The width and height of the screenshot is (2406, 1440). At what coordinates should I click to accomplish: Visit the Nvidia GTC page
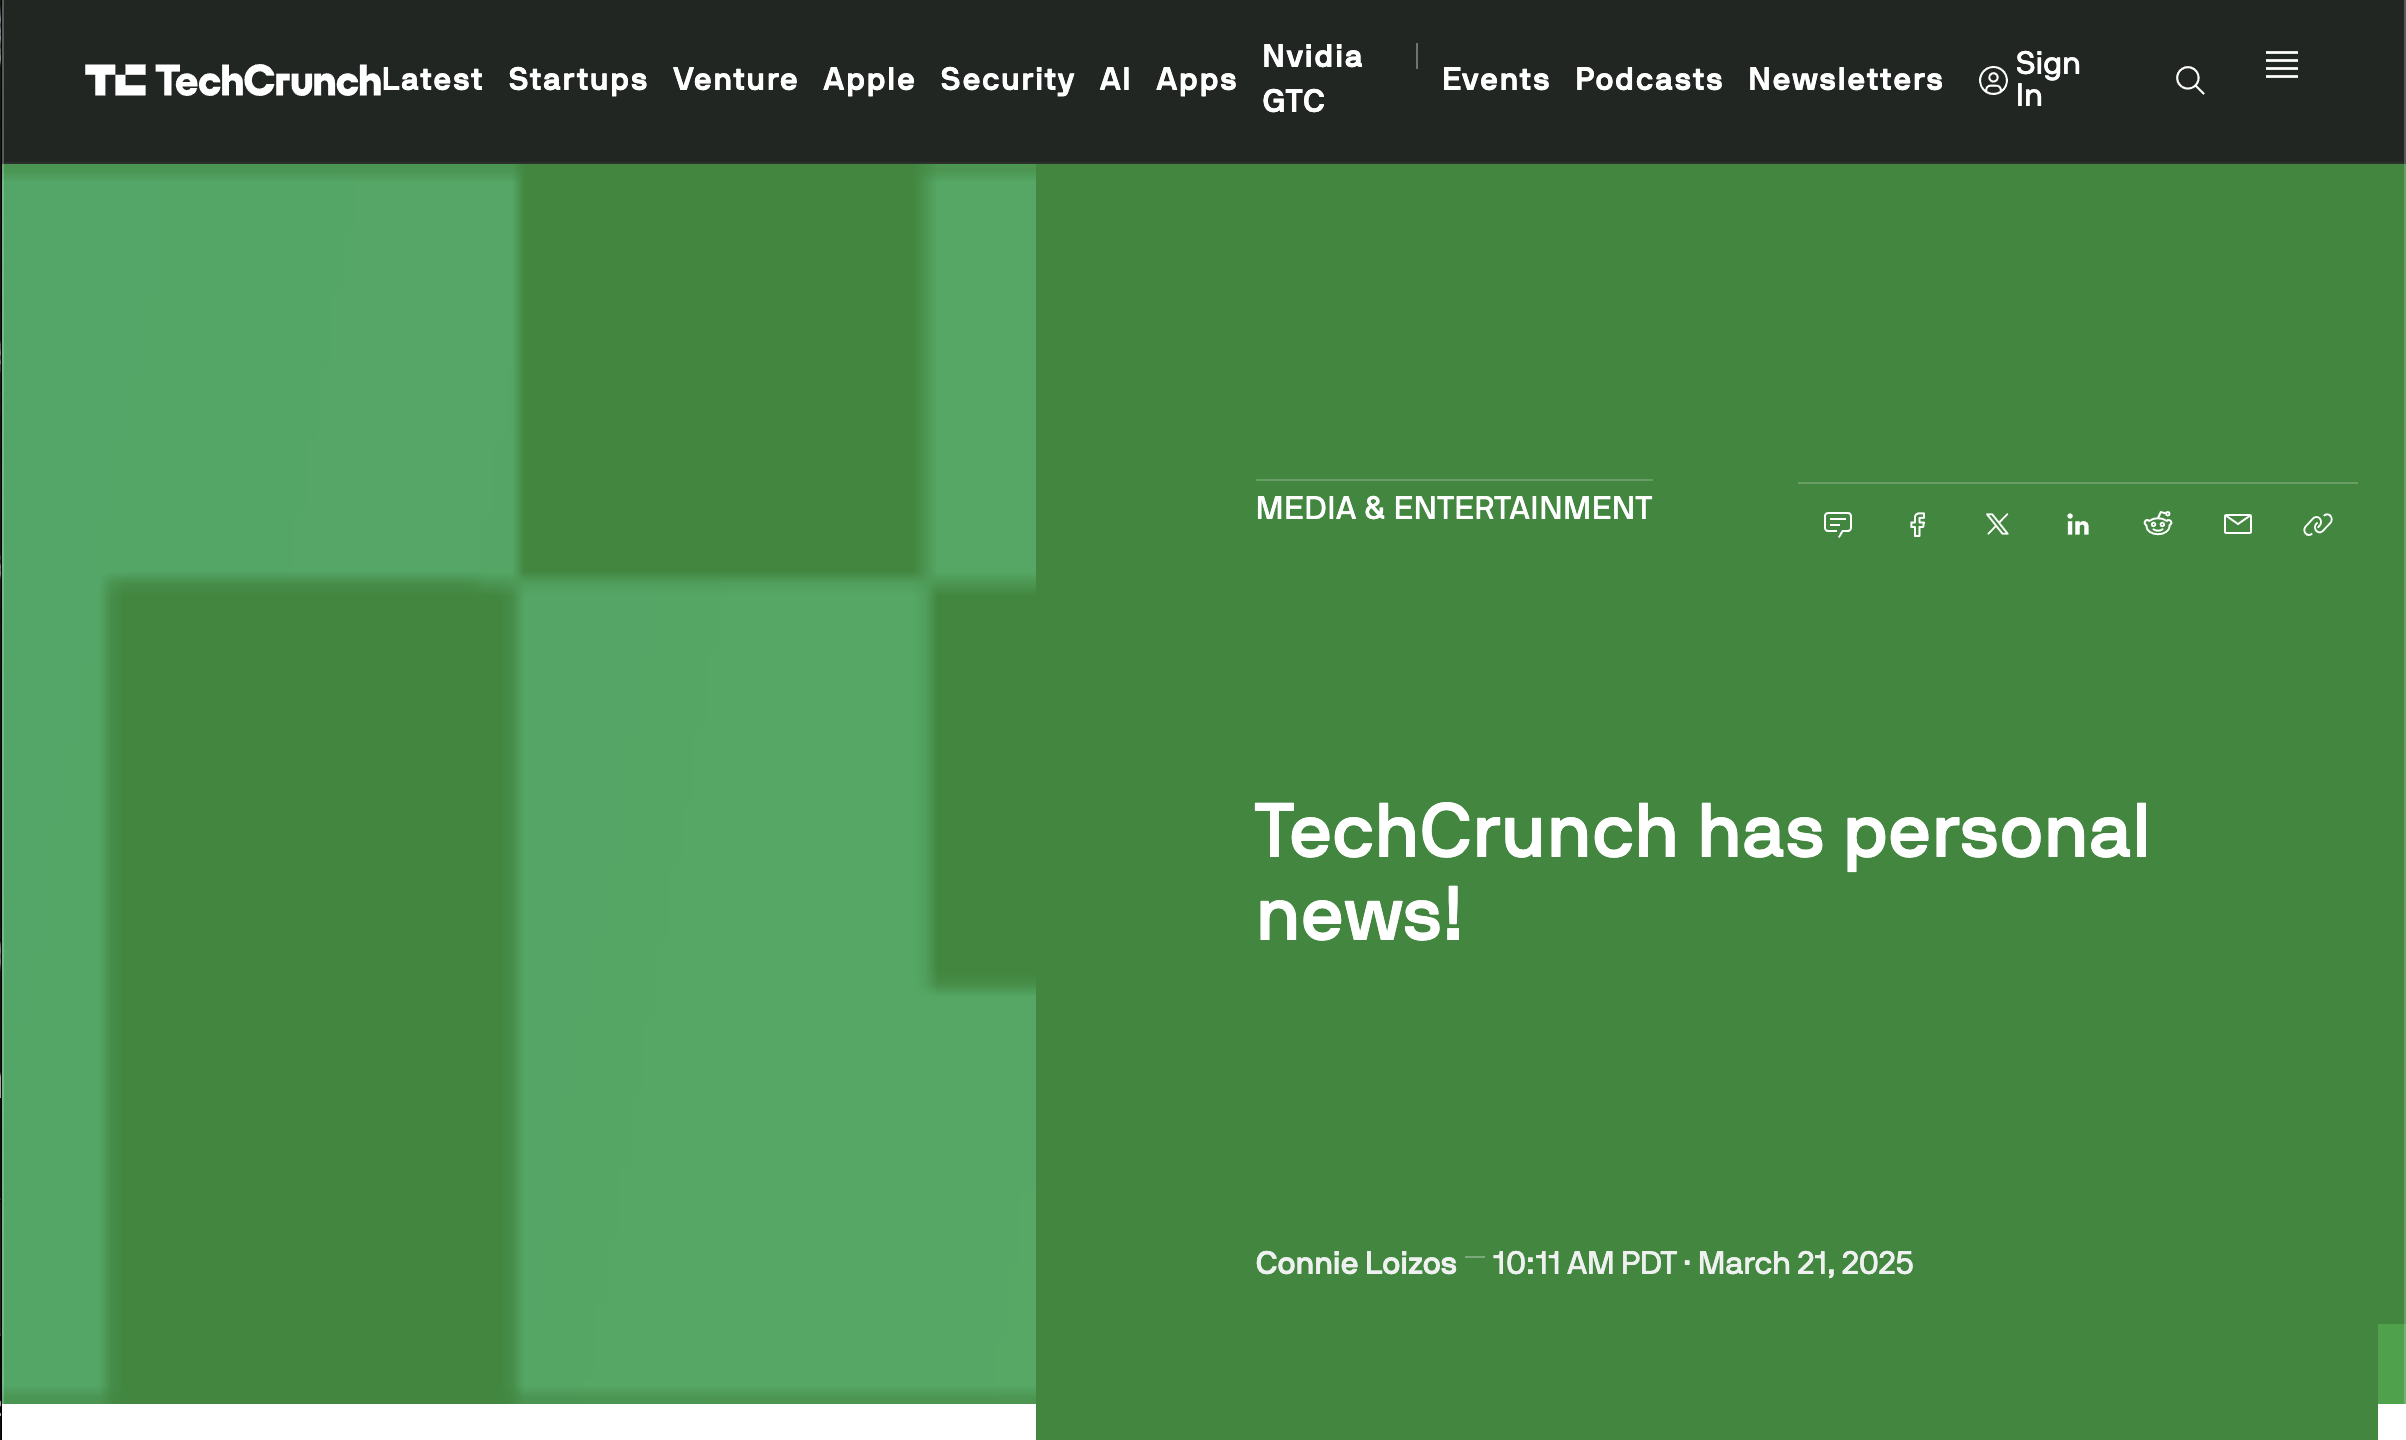coord(1312,78)
